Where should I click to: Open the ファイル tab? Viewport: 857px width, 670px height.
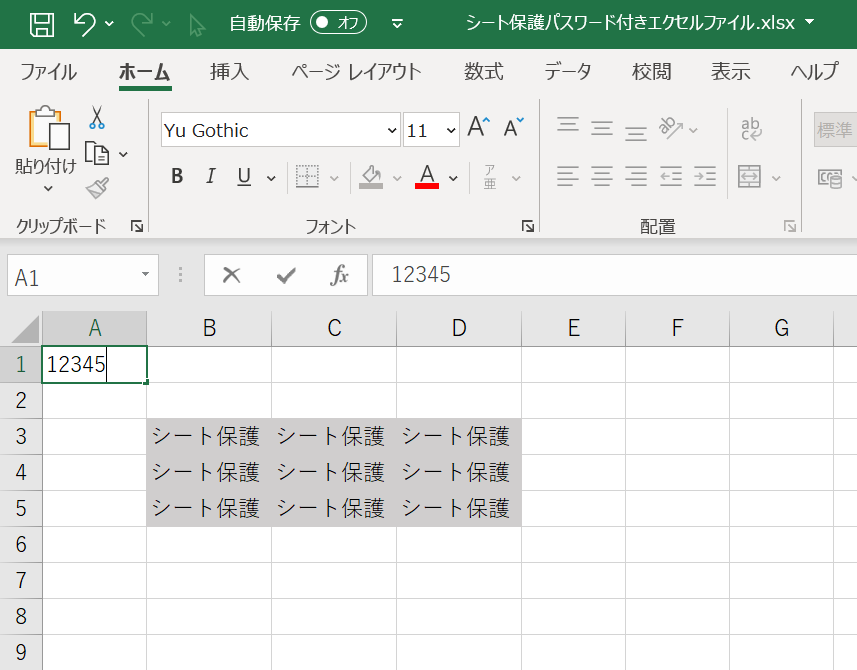tap(48, 72)
